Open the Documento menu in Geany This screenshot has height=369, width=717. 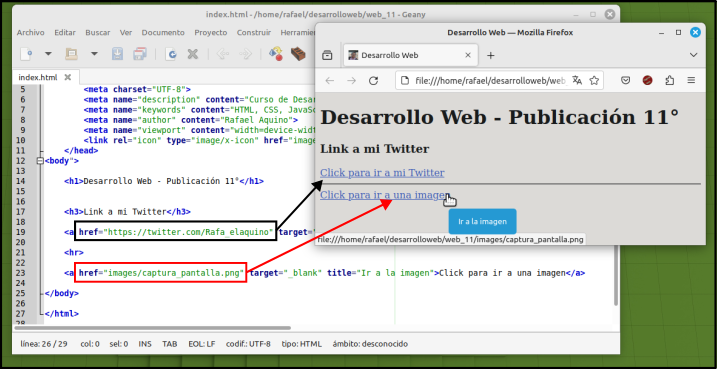point(163,32)
